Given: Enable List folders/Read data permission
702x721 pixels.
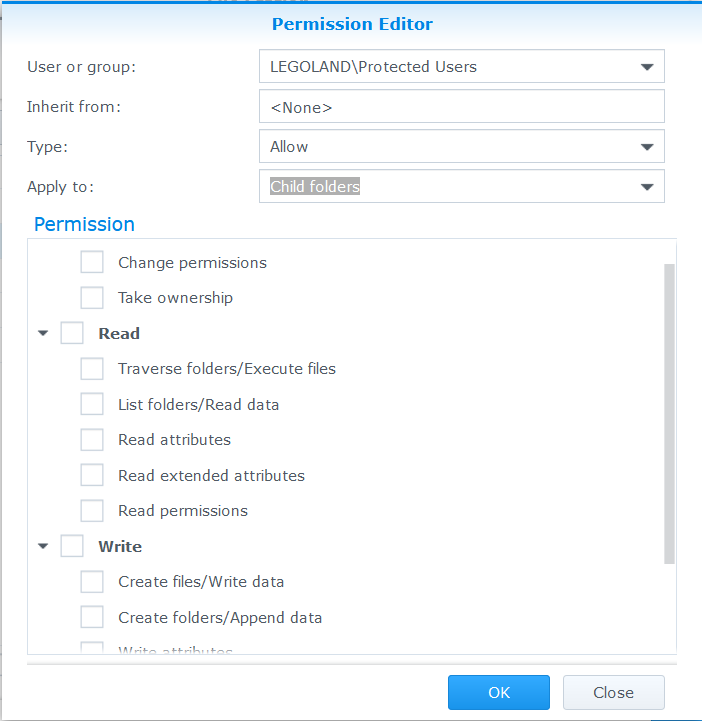Looking at the screenshot, I should point(91,404).
